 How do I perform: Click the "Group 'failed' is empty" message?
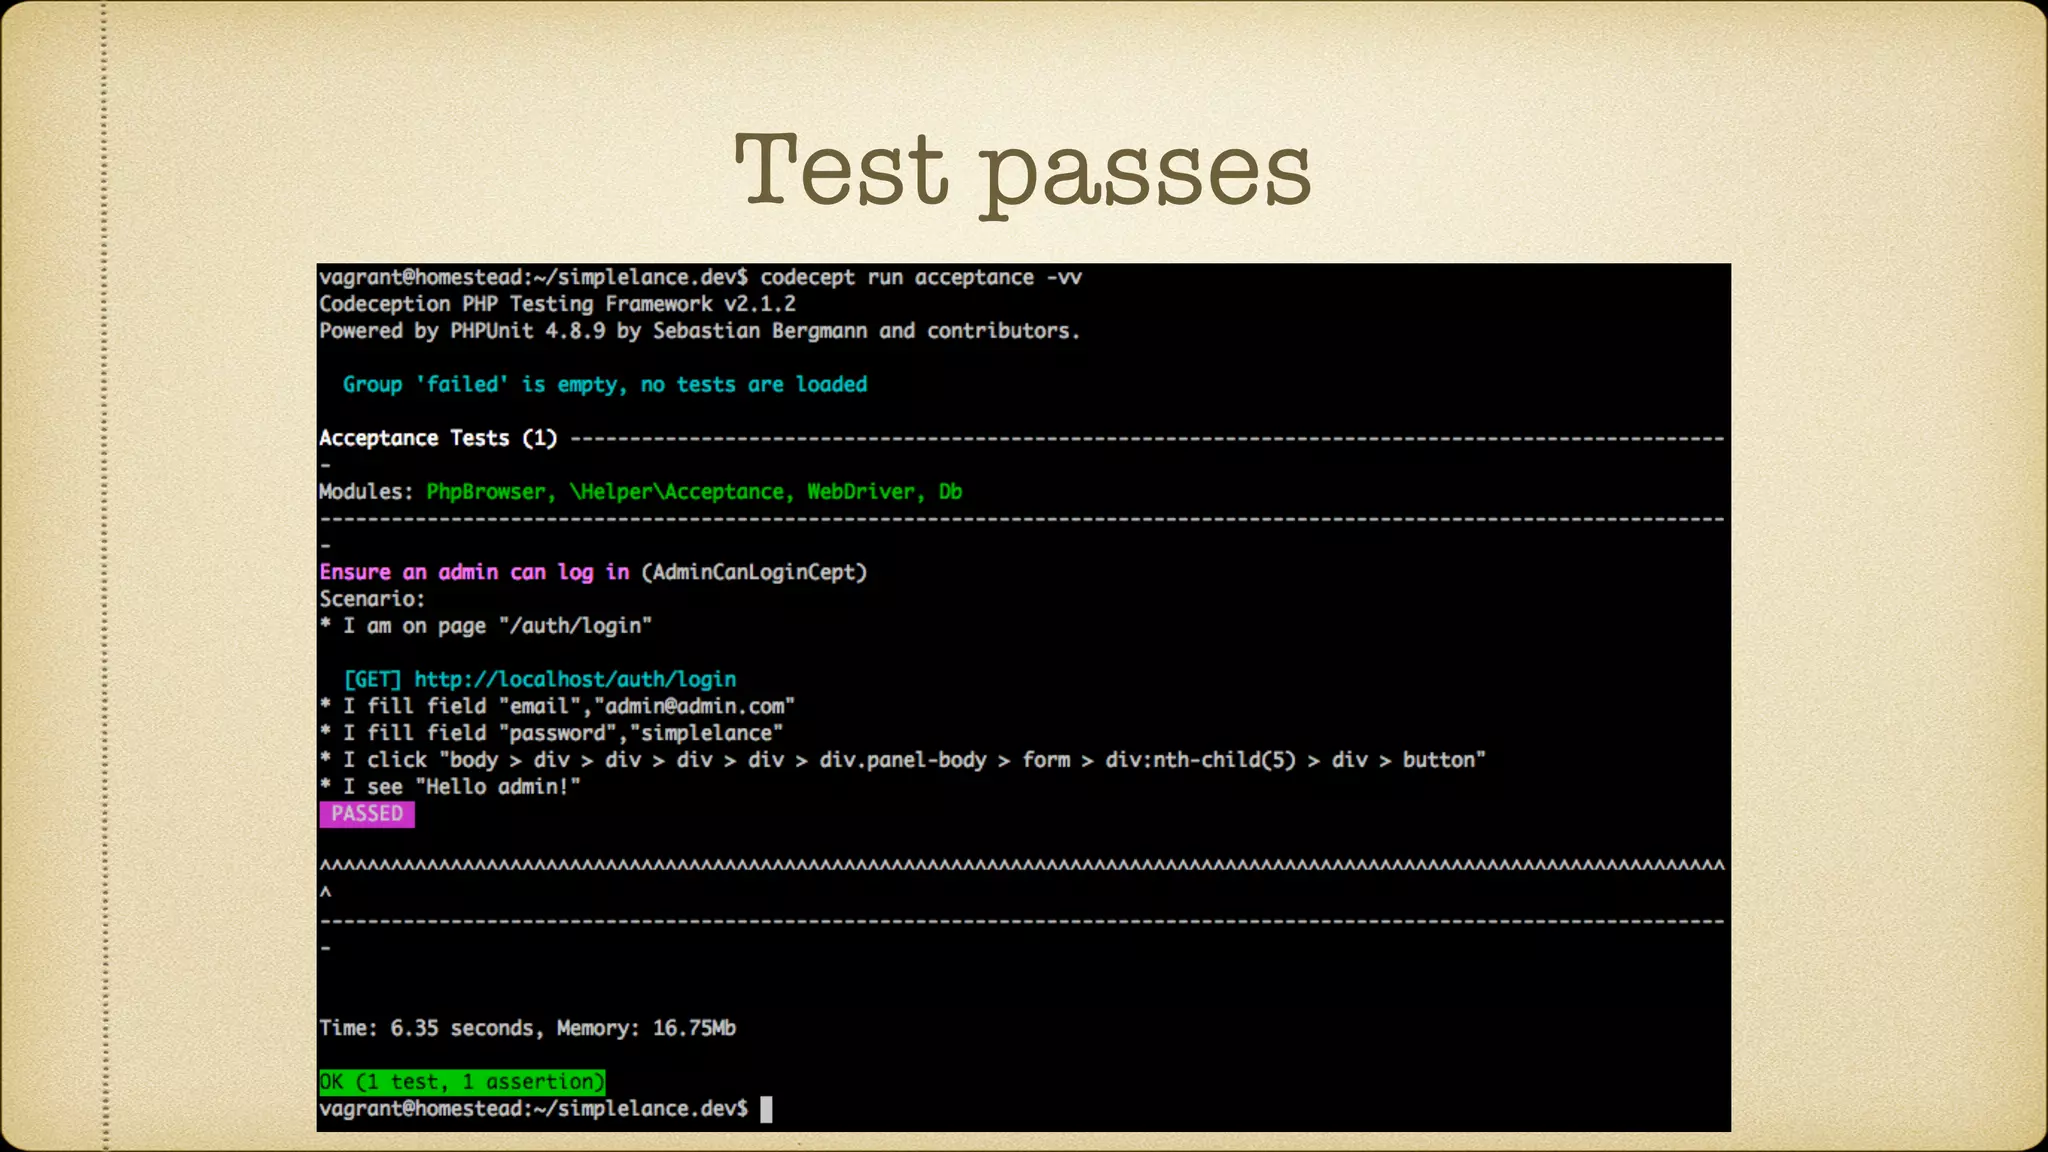[604, 385]
